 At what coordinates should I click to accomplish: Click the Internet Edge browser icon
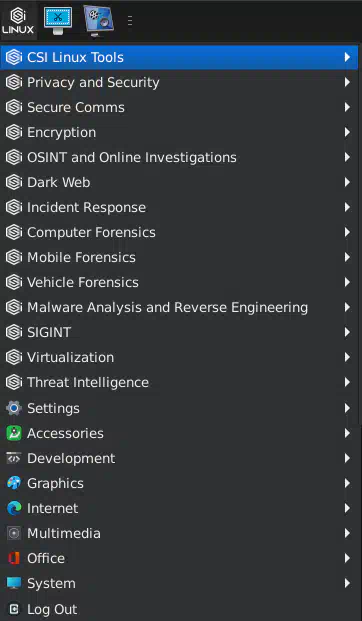(x=14, y=508)
